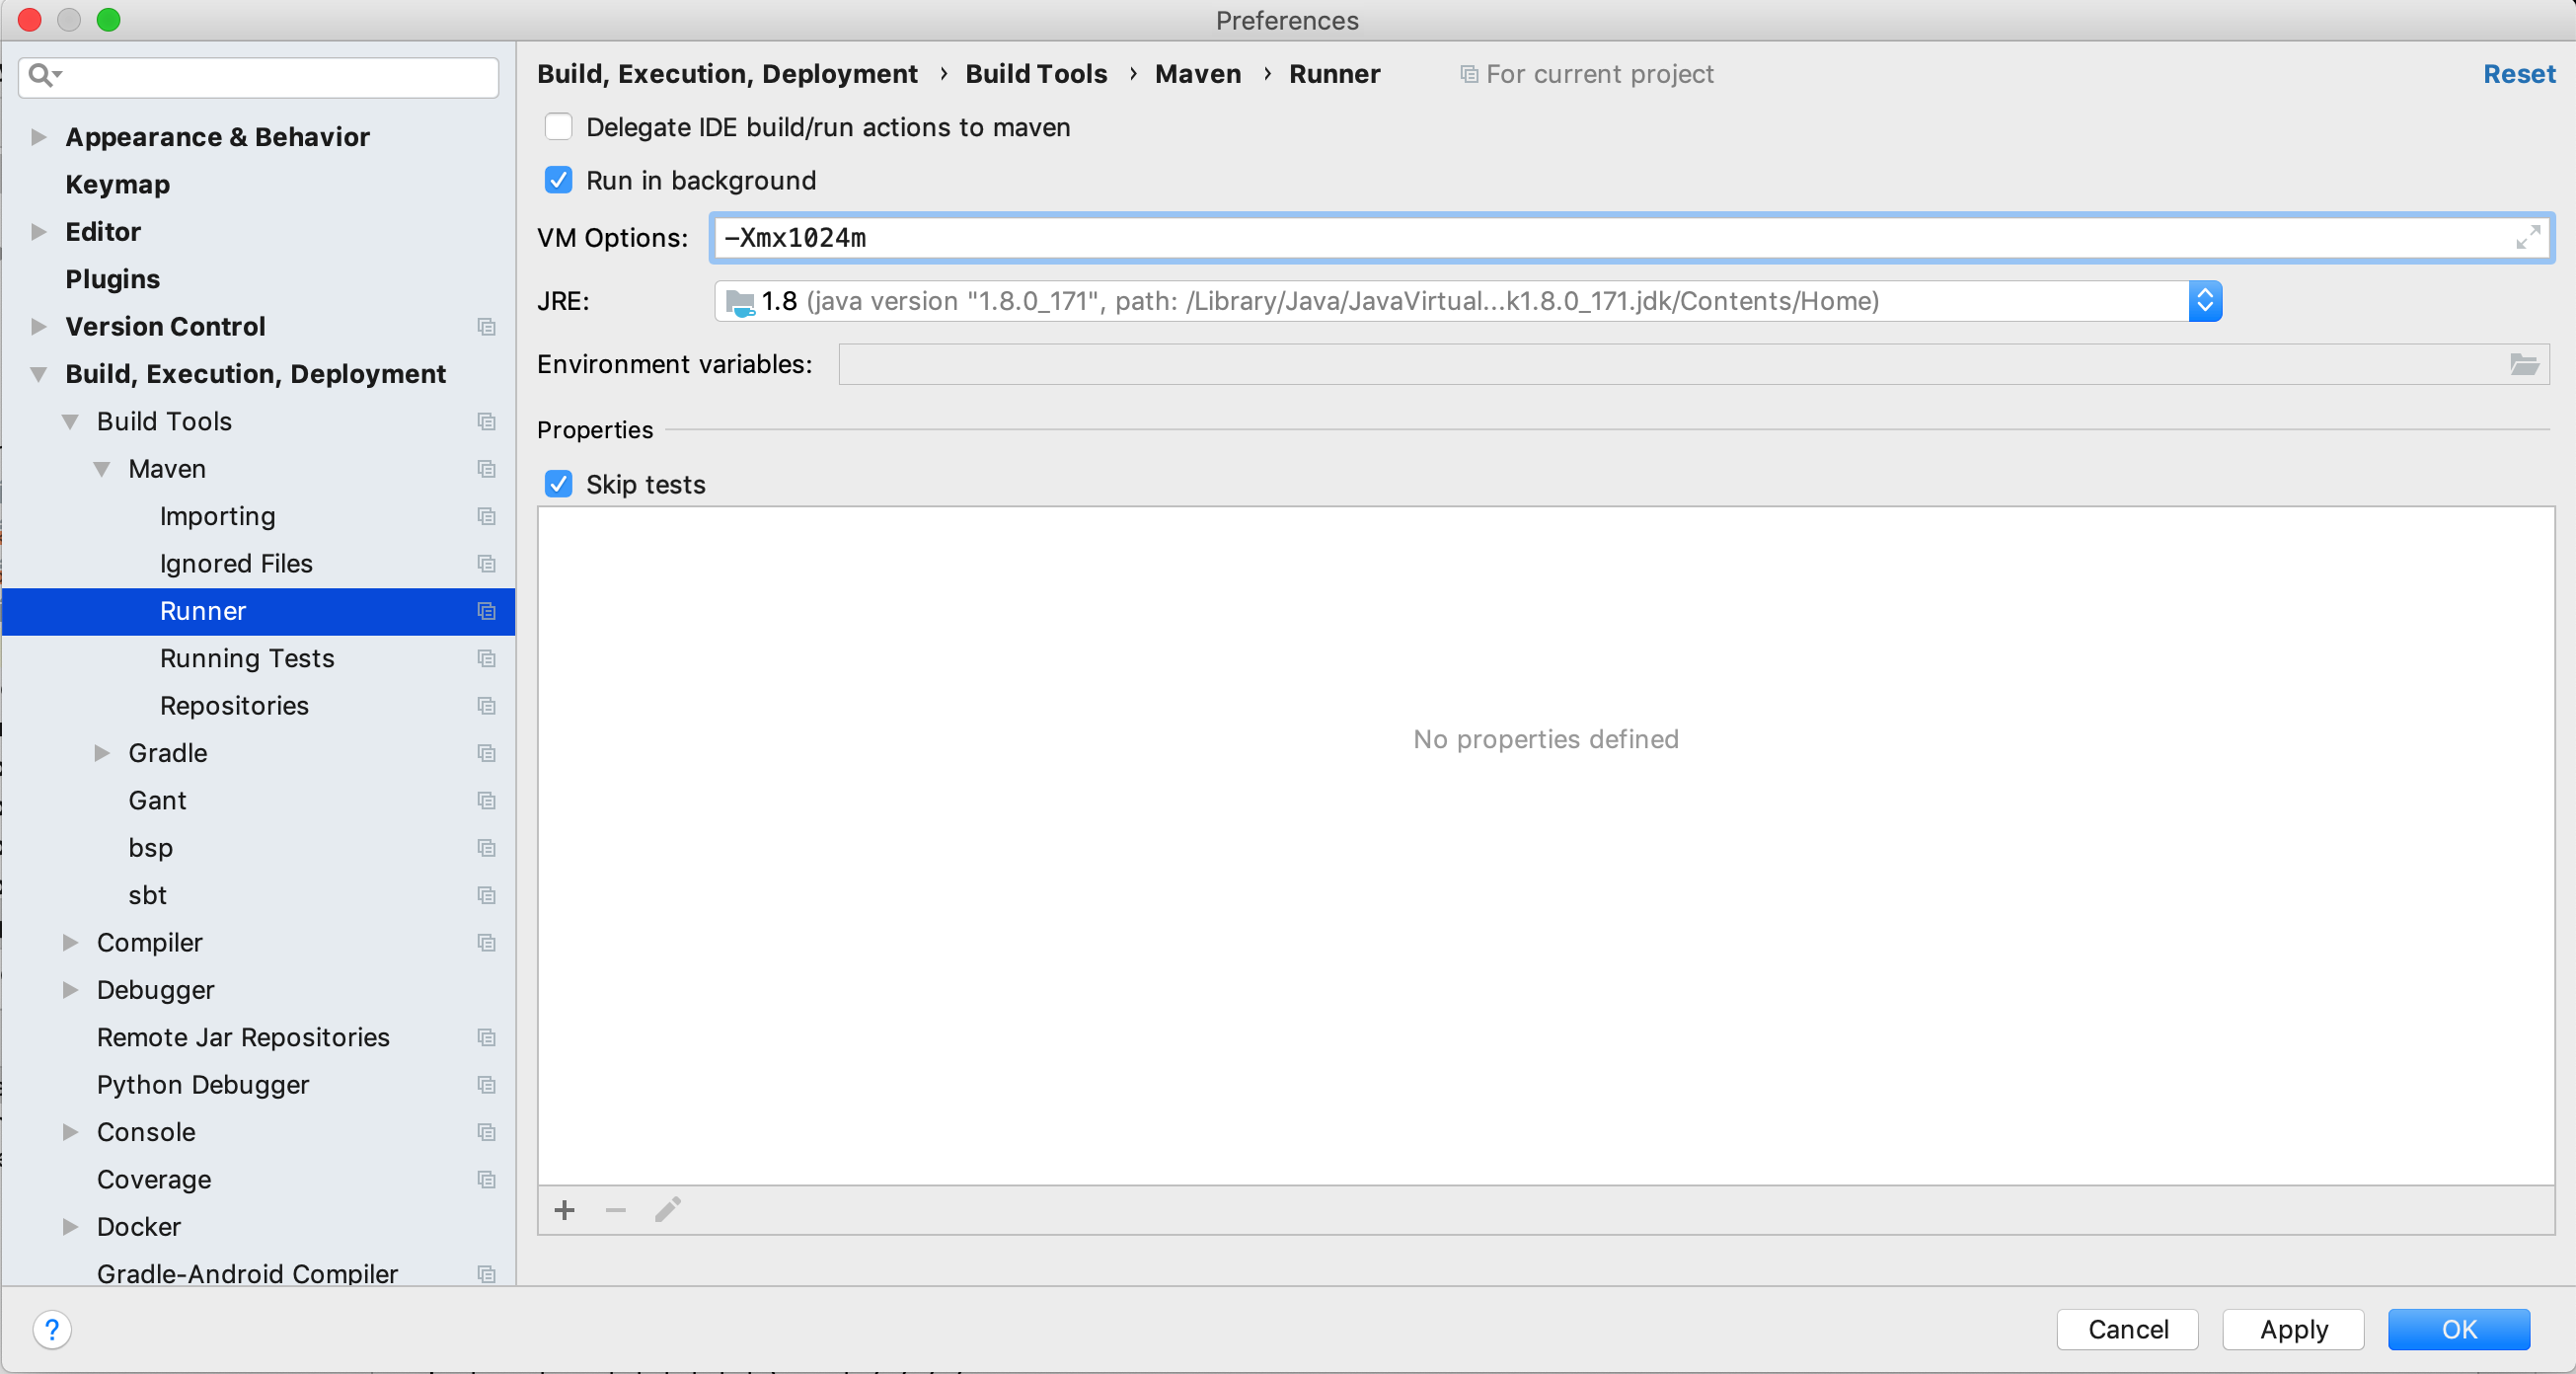Select Plugins in settings tree
Screen dimensions: 2576x1374
pos(113,279)
